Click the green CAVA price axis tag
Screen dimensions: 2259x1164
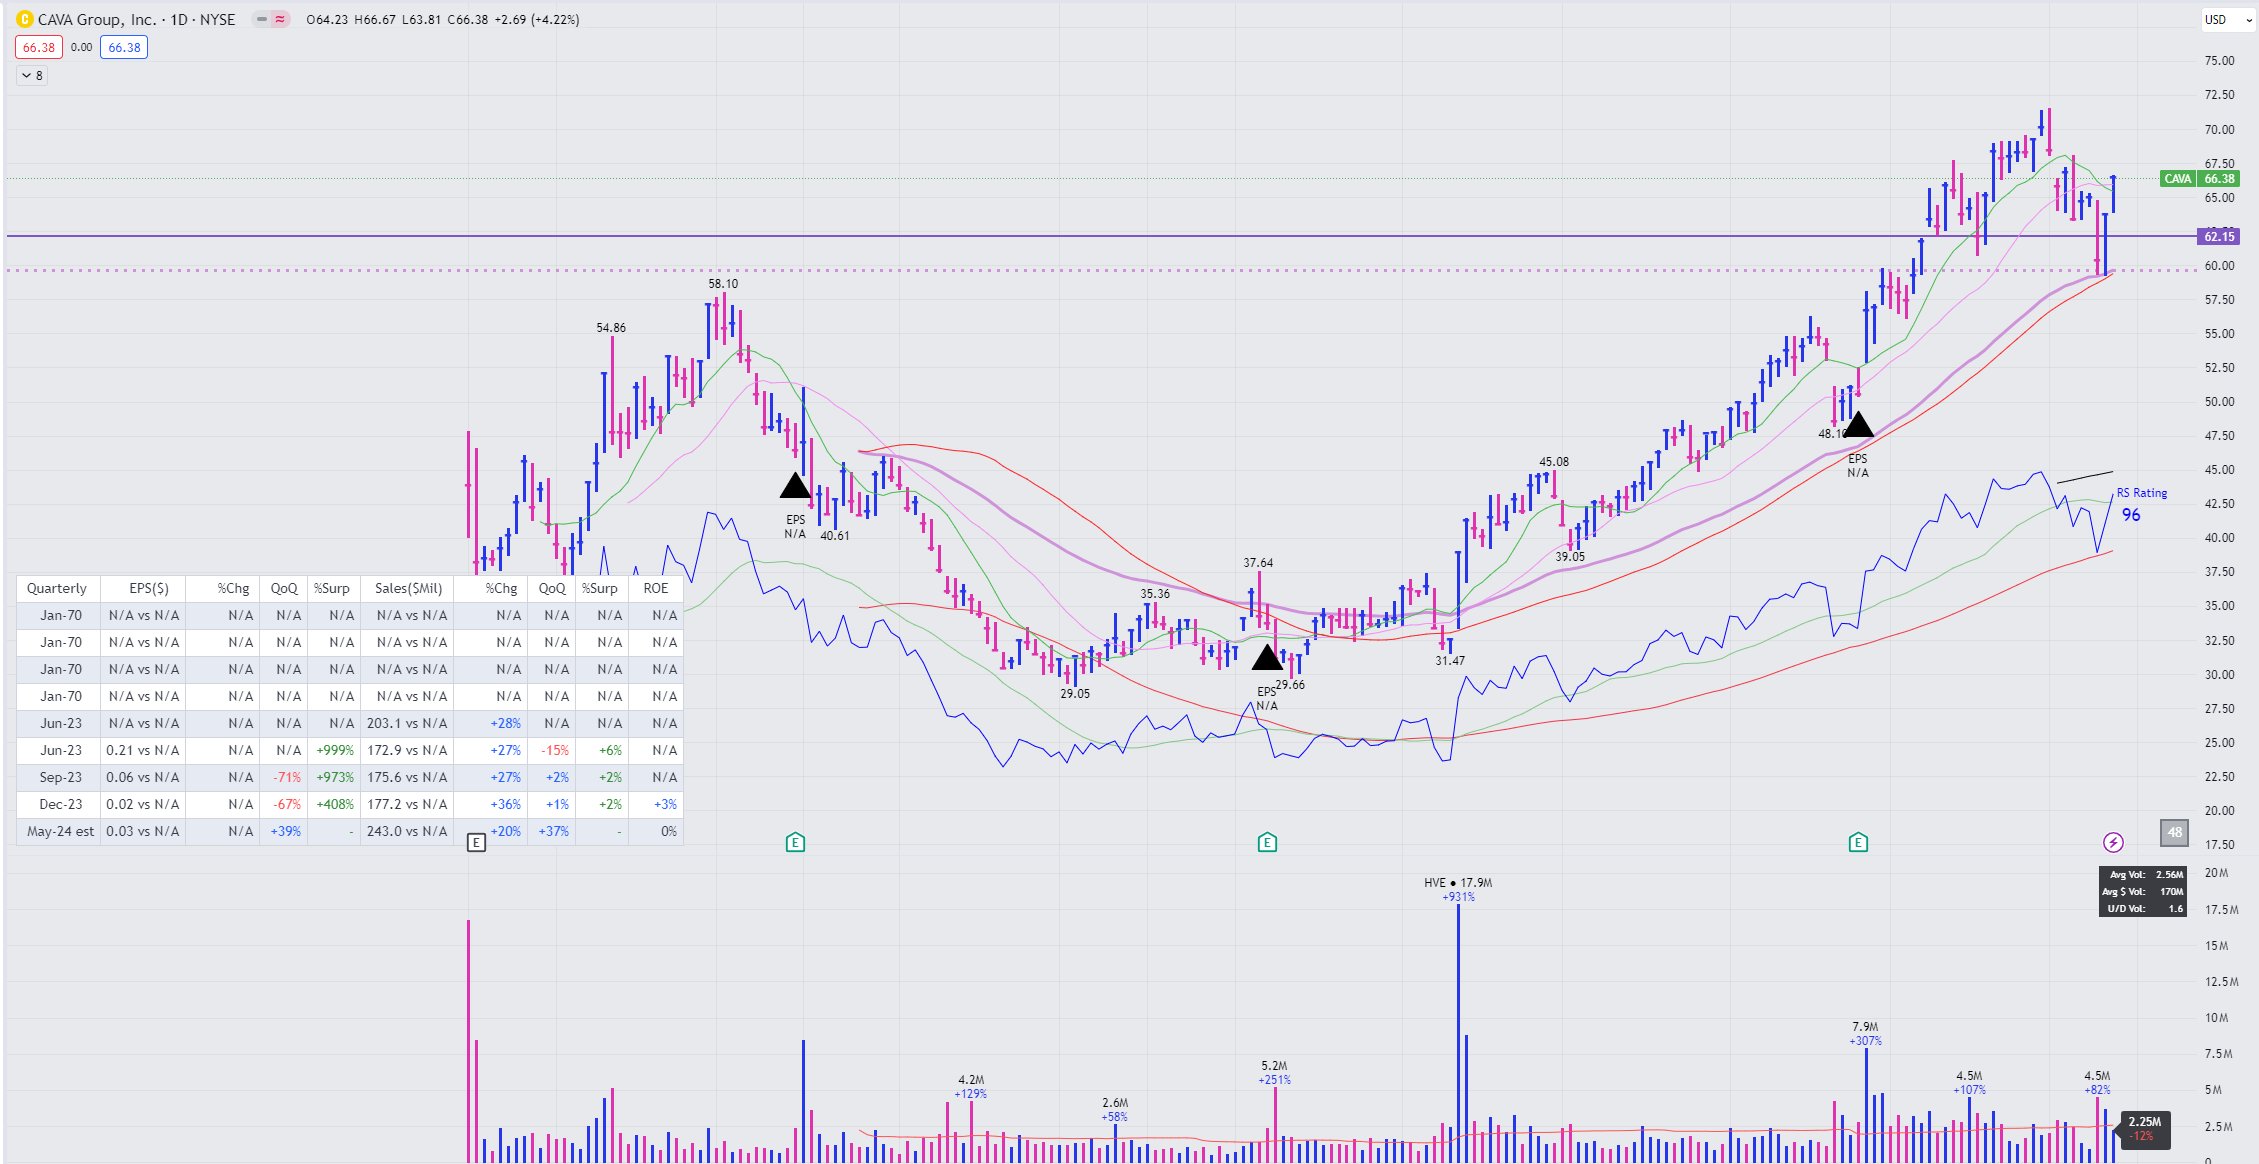2178,179
